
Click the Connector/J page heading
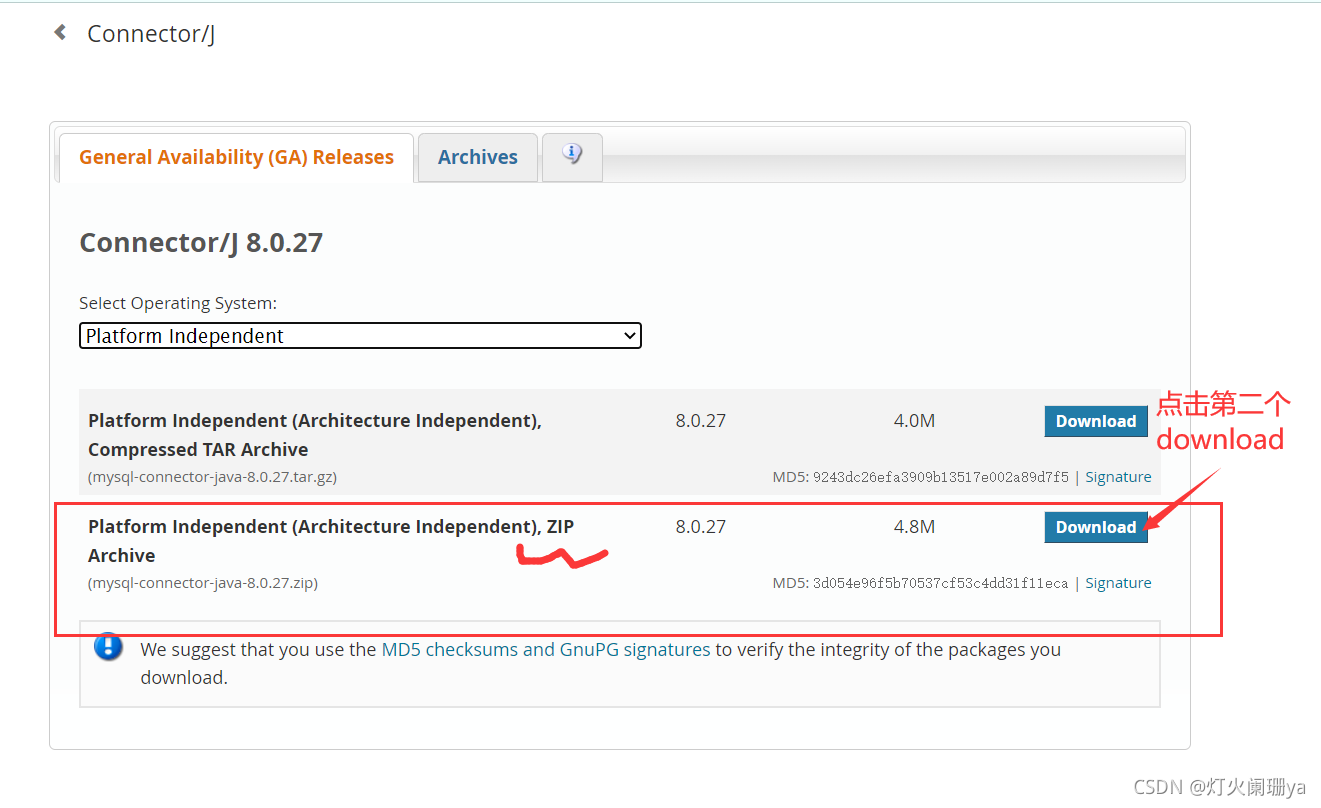point(151,34)
